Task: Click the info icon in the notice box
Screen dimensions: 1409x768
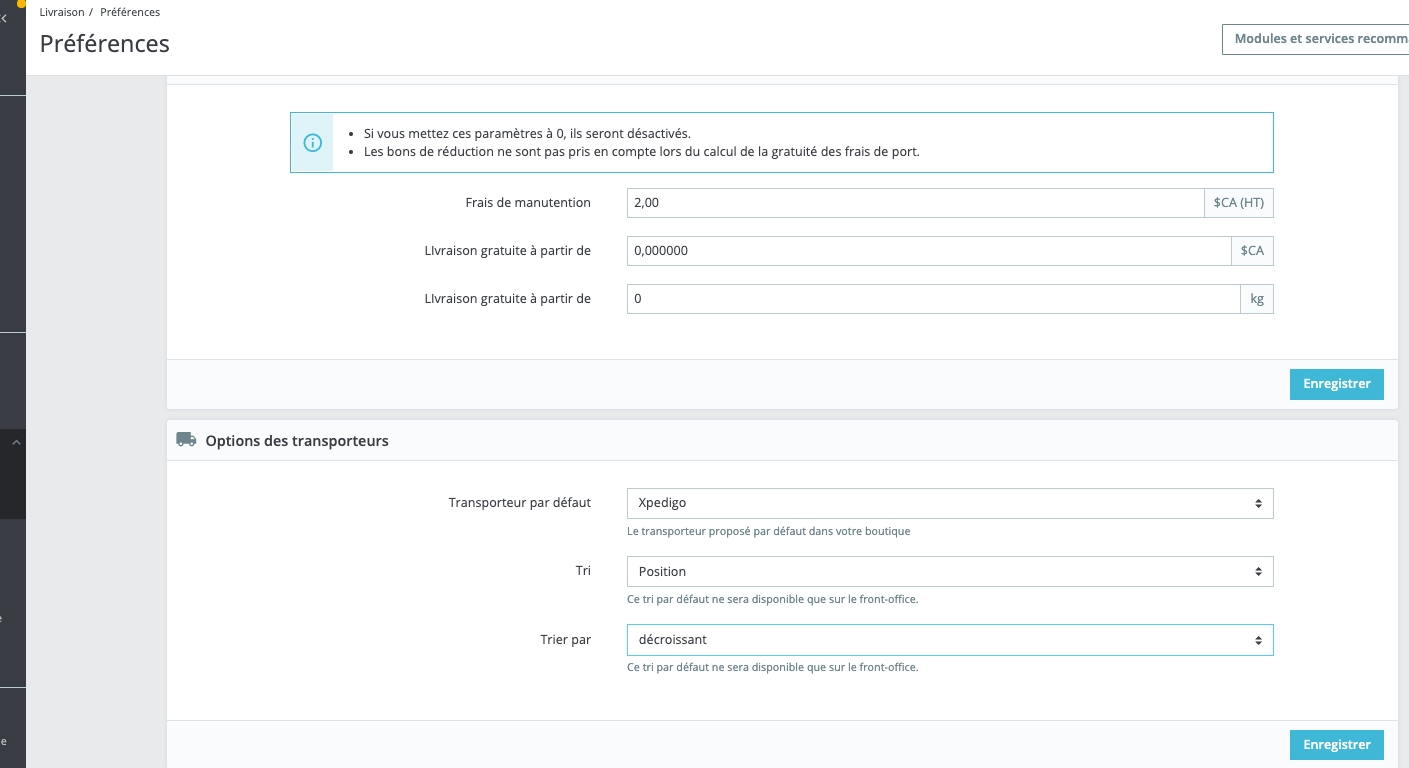Action: tap(312, 143)
